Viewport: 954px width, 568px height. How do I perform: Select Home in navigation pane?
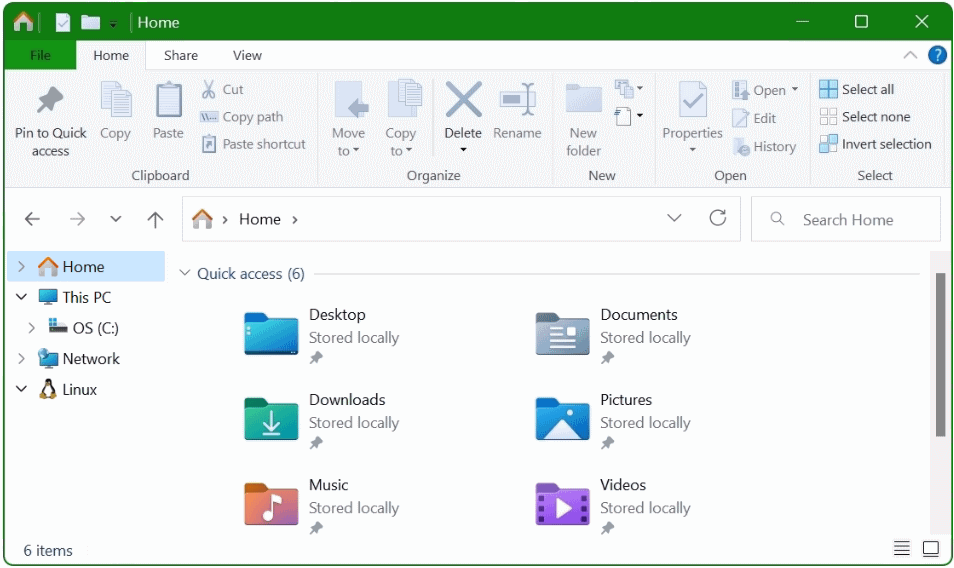click(x=86, y=266)
